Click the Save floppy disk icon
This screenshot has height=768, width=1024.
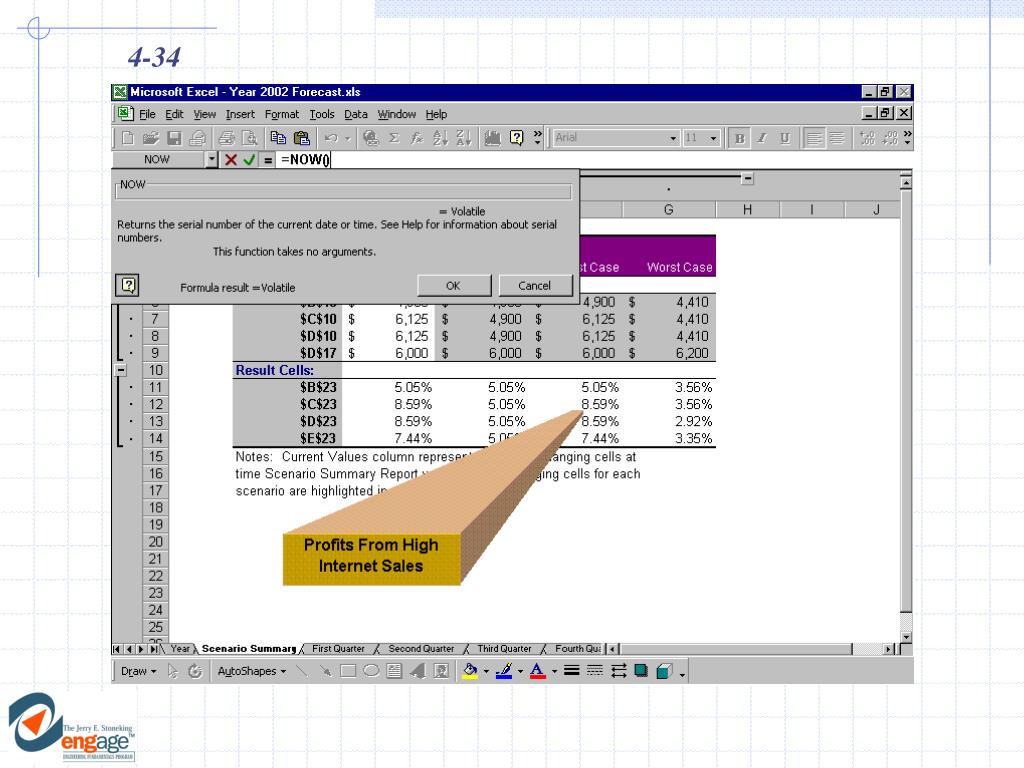174,138
